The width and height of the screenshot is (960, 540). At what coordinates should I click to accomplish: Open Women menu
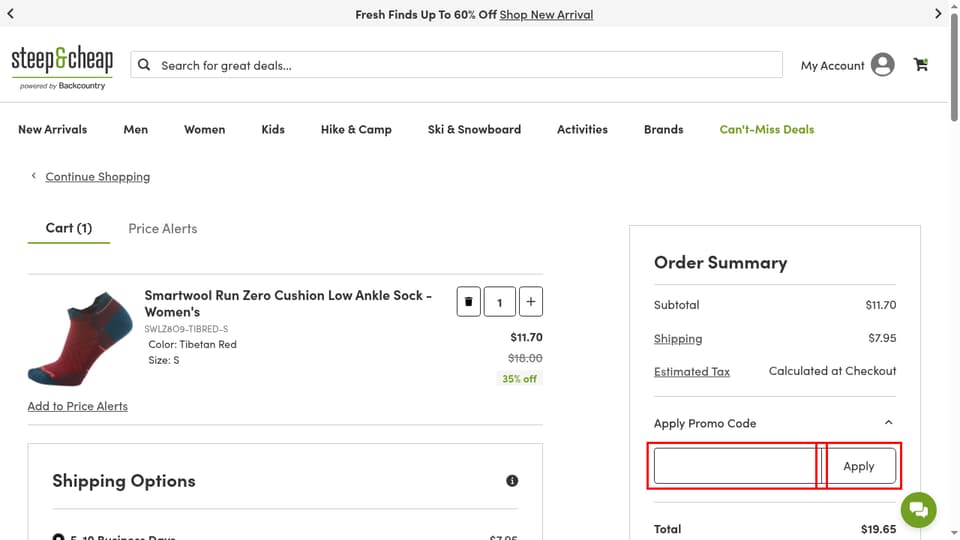pyautogui.click(x=204, y=129)
